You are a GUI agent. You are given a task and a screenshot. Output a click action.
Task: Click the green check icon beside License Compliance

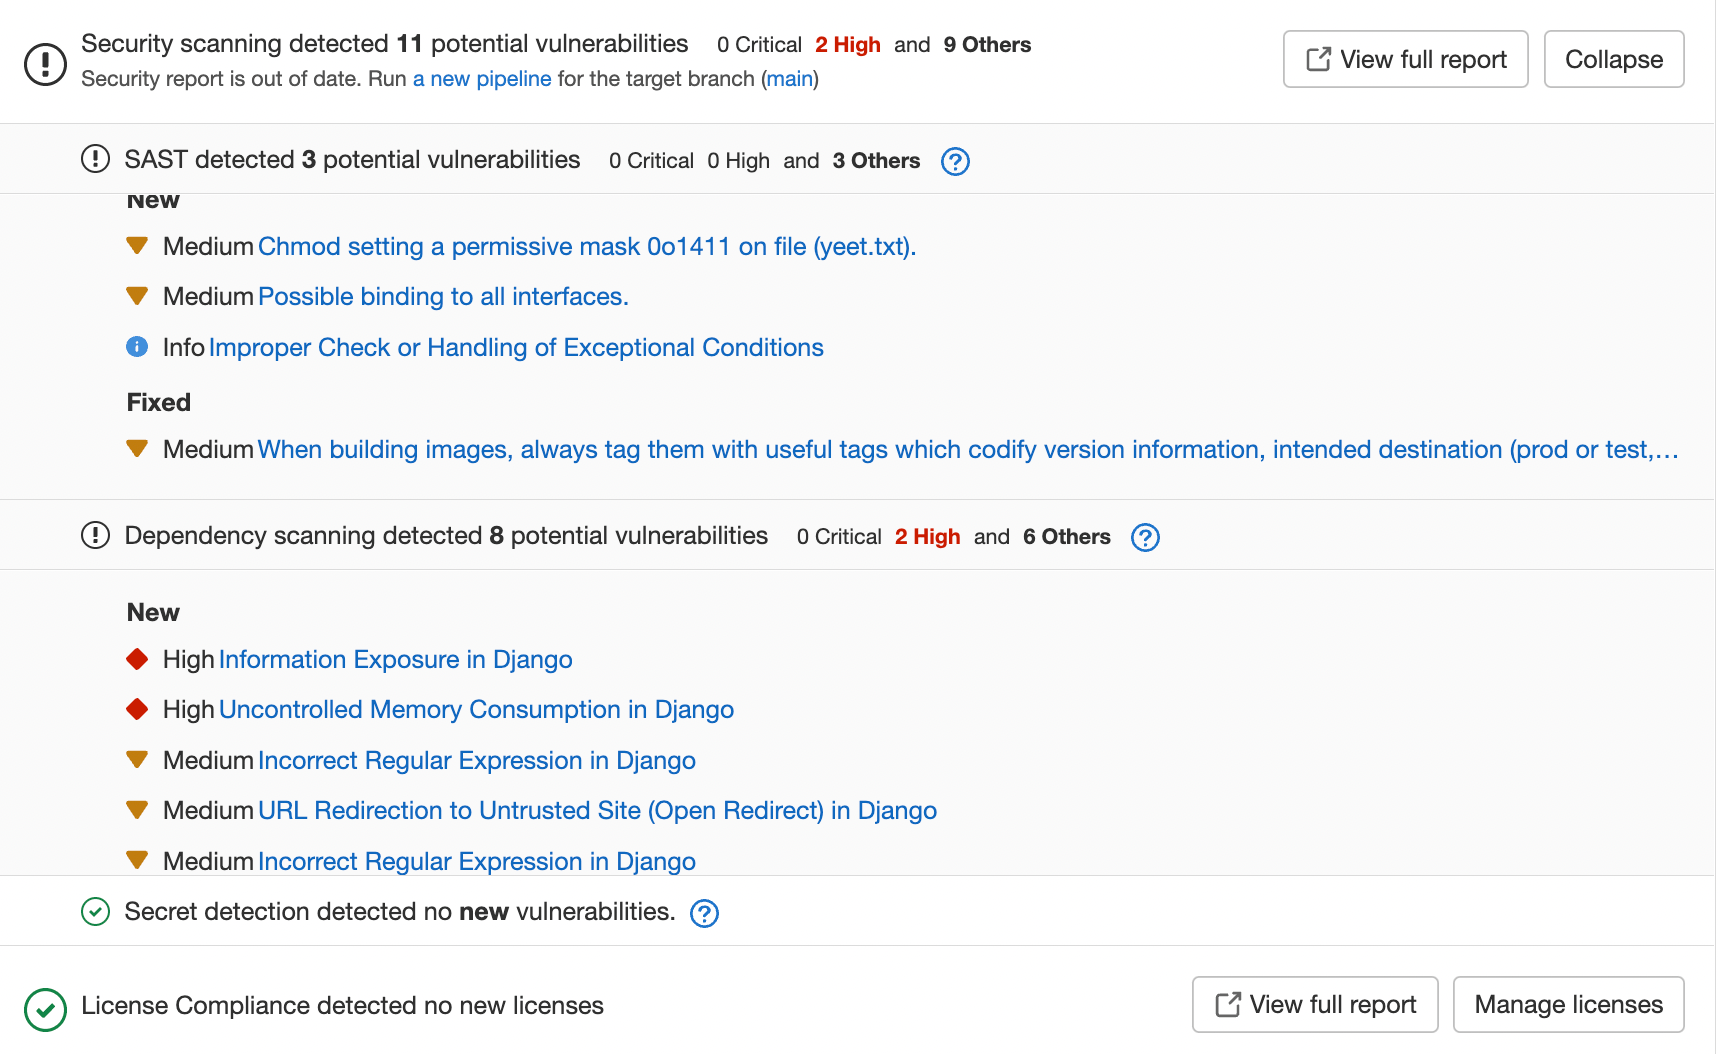tap(45, 1009)
